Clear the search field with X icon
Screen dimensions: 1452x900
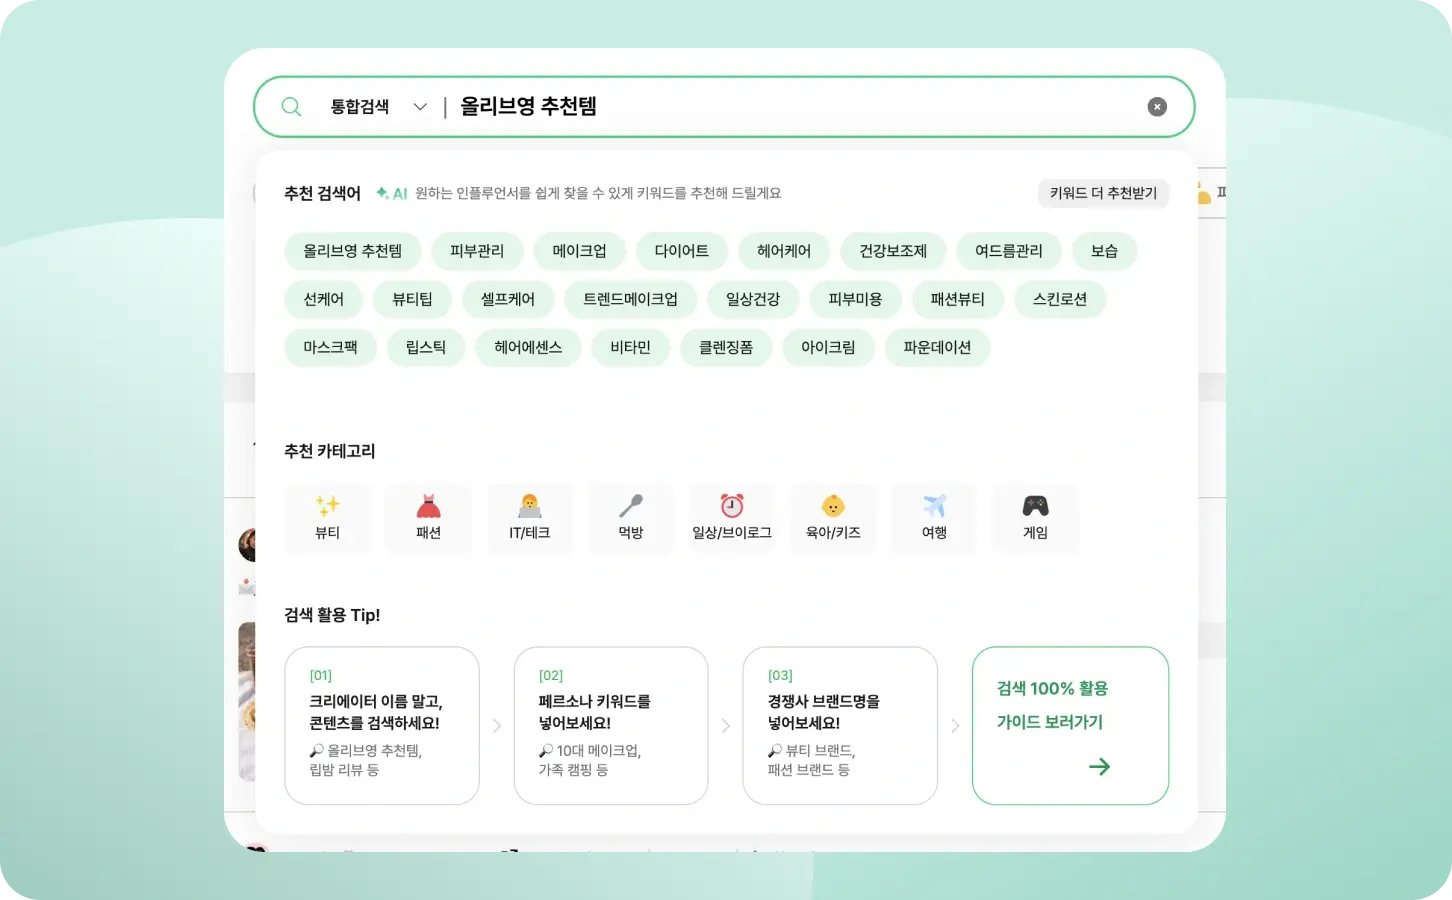click(1157, 107)
